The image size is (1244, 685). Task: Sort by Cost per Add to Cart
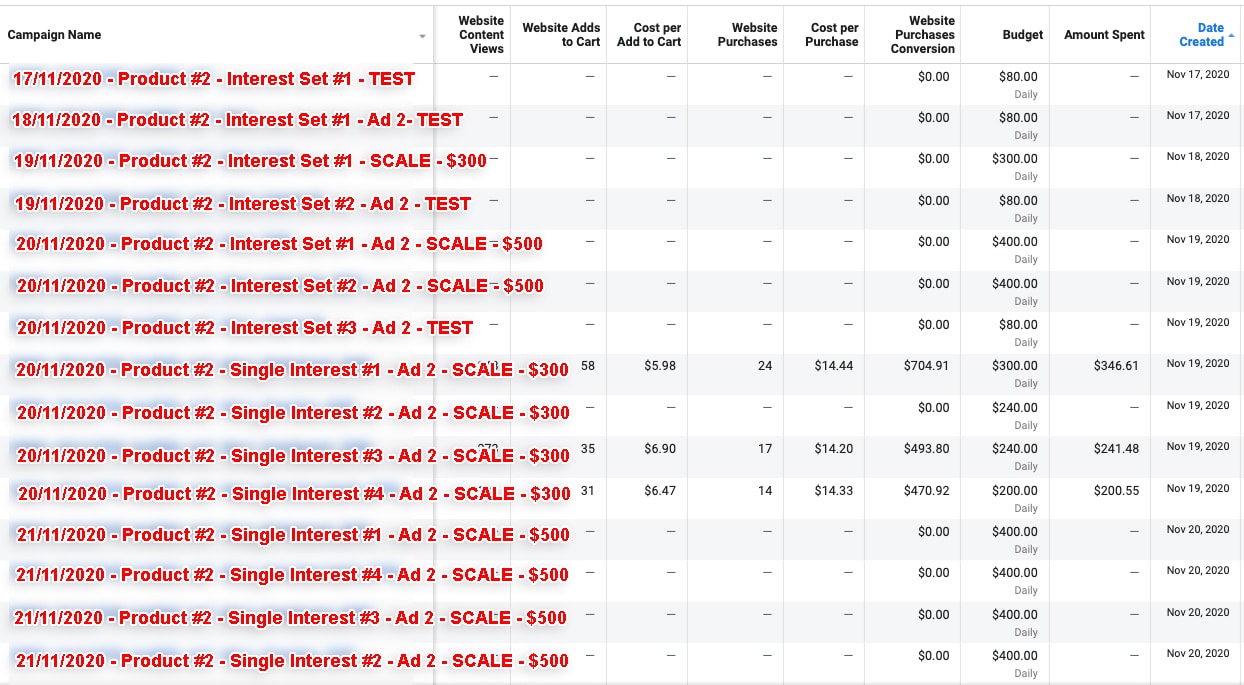[649, 35]
